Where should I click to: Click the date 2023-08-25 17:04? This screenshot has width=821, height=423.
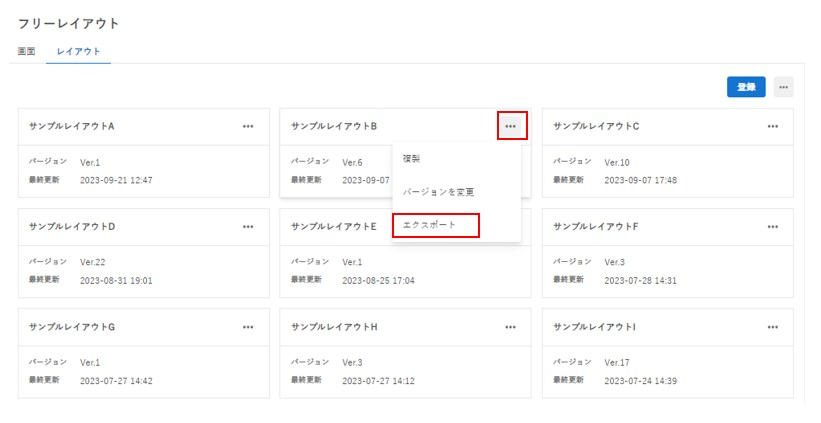379,281
